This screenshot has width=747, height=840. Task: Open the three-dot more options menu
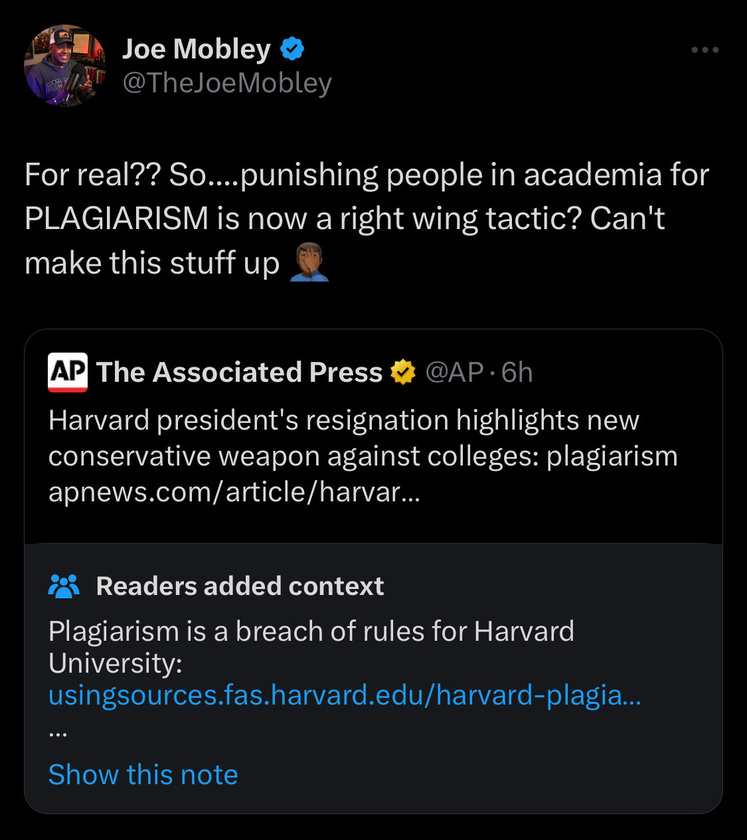705,50
